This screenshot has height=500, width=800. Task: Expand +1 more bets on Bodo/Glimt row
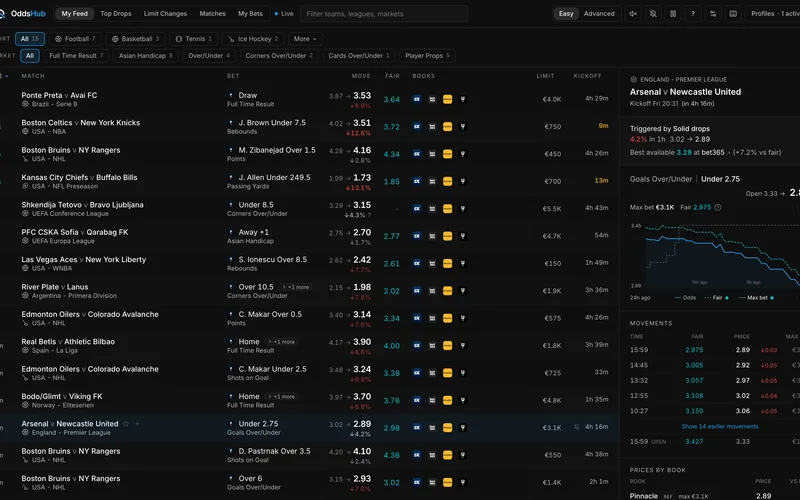281,396
